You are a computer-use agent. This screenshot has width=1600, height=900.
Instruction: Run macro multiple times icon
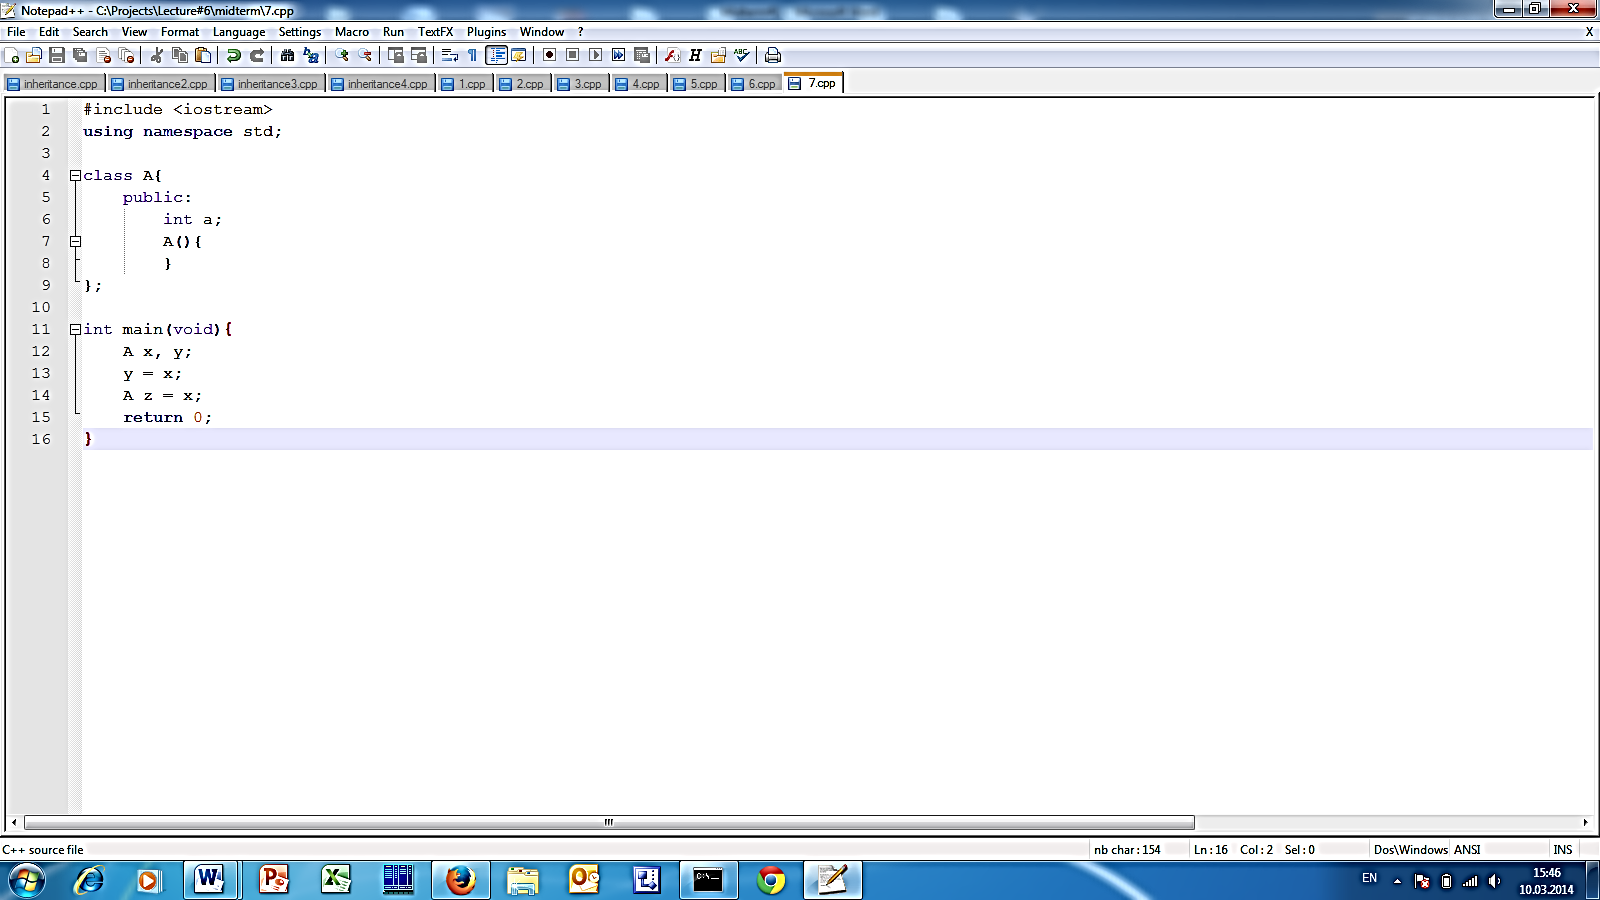pos(619,55)
